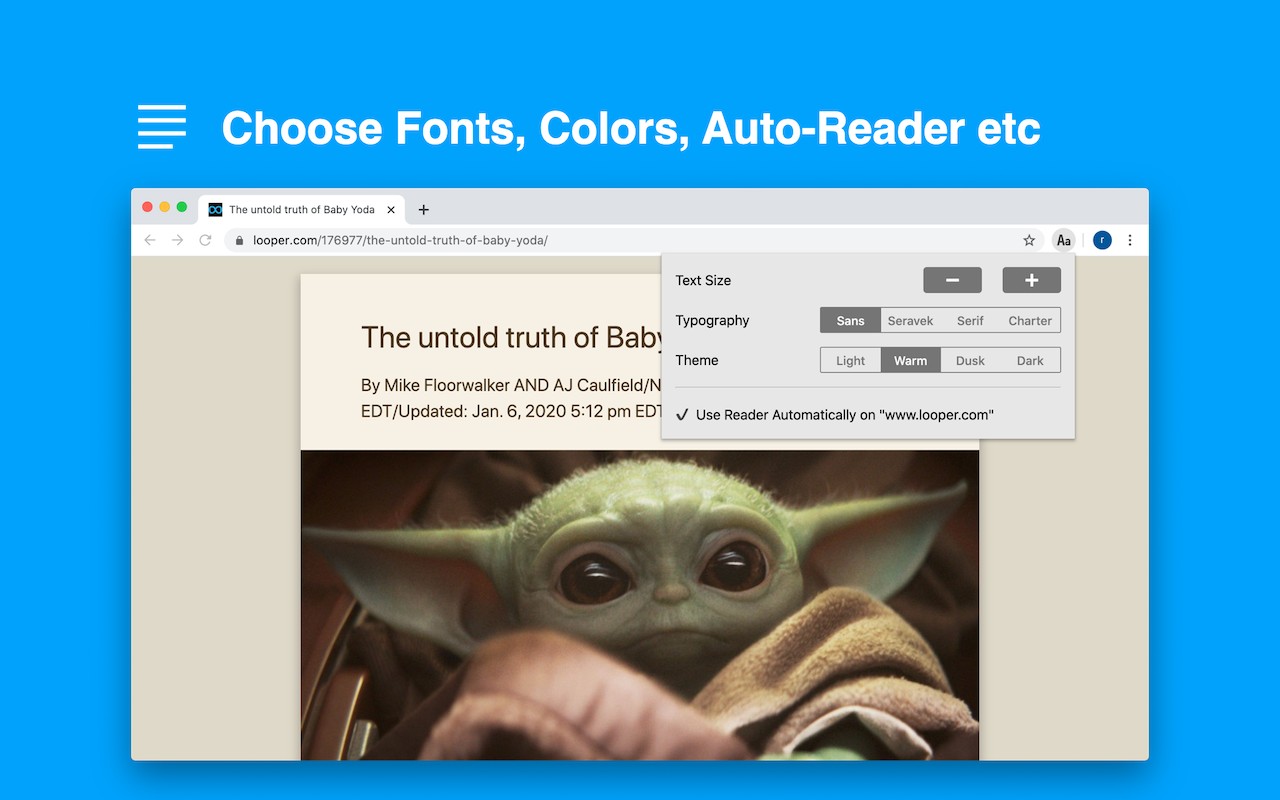Click the 'Text Size' label

(x=703, y=280)
